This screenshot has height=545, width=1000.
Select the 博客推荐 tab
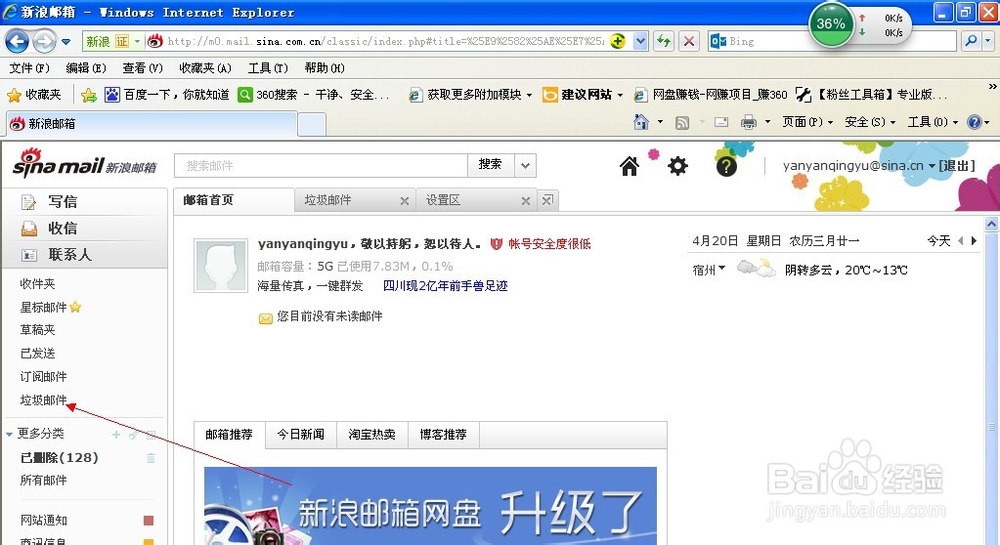point(443,435)
